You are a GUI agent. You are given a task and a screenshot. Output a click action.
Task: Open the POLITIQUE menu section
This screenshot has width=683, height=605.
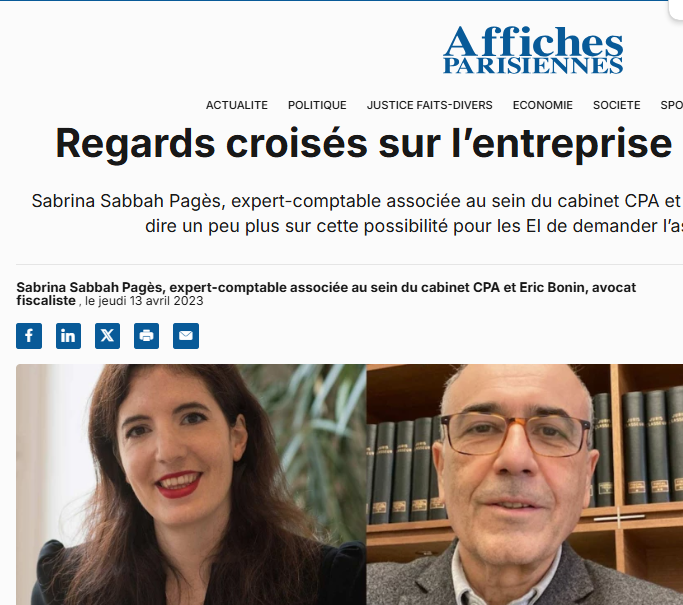coord(317,105)
